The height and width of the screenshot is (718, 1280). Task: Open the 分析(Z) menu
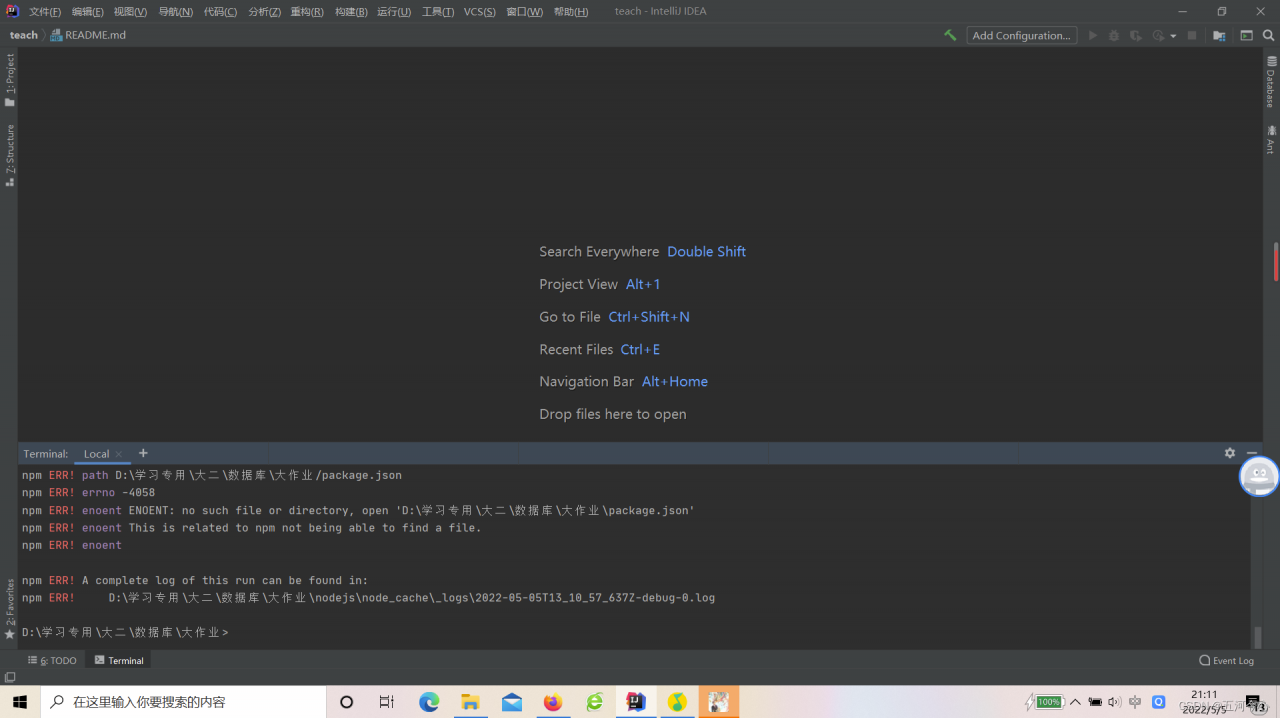[x=264, y=11]
